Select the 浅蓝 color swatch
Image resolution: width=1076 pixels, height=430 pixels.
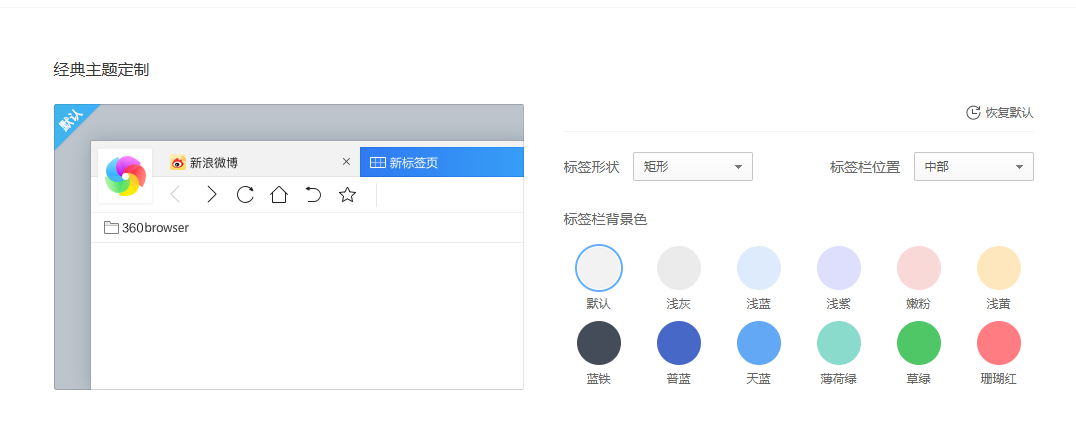(x=759, y=268)
